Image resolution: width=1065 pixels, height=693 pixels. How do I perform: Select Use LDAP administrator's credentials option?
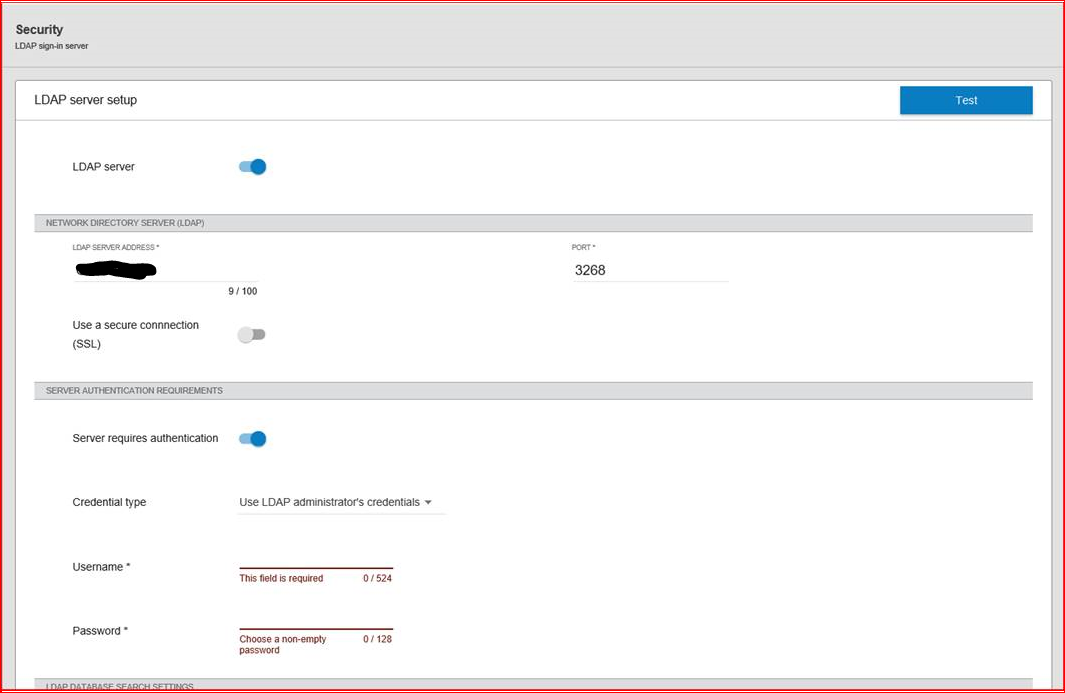(333, 502)
